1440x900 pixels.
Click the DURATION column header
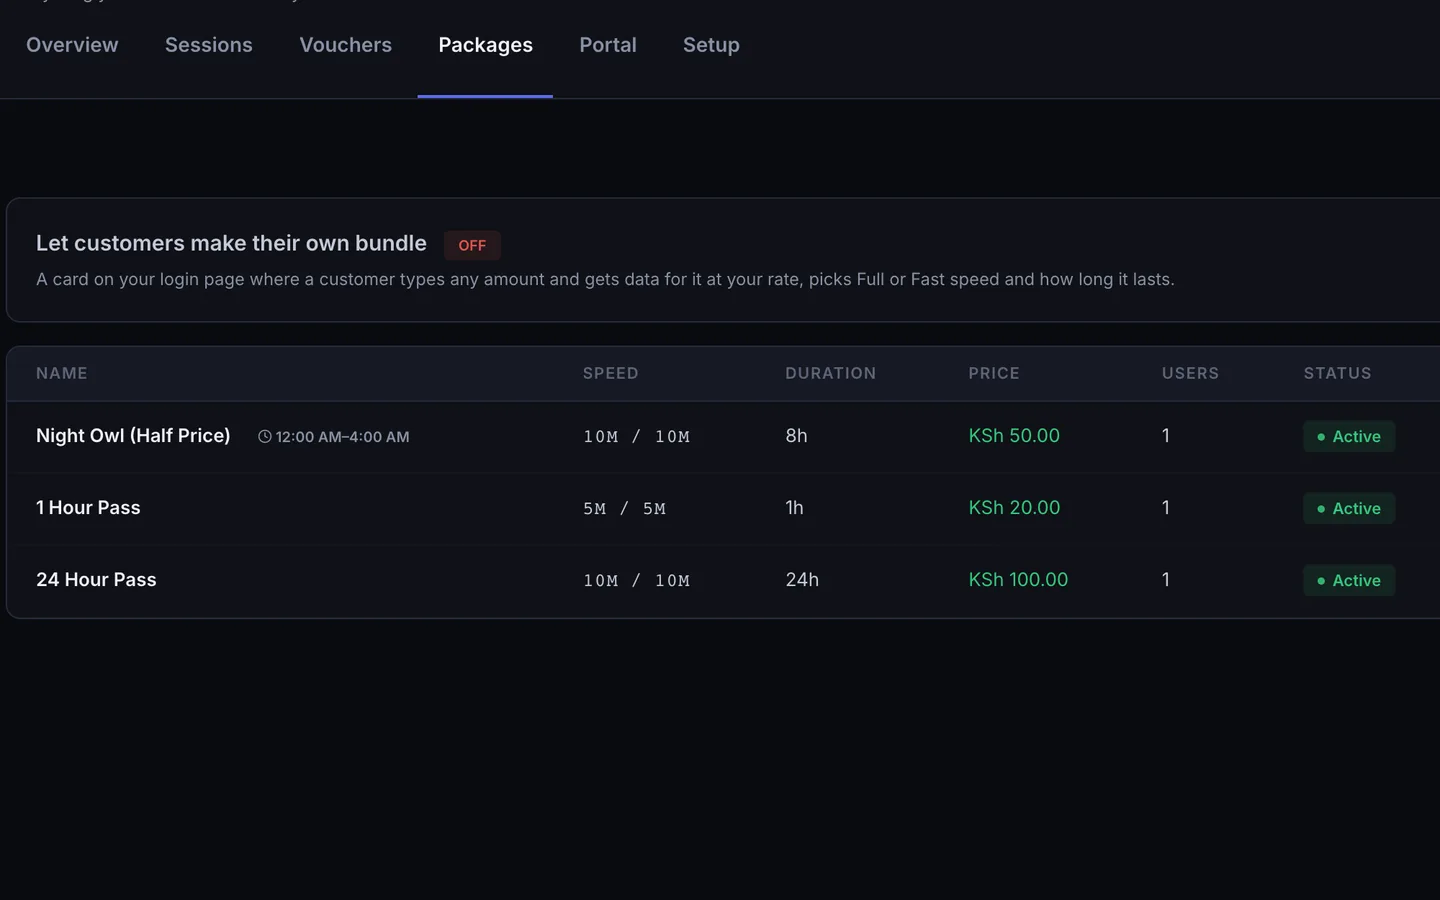[x=830, y=373]
